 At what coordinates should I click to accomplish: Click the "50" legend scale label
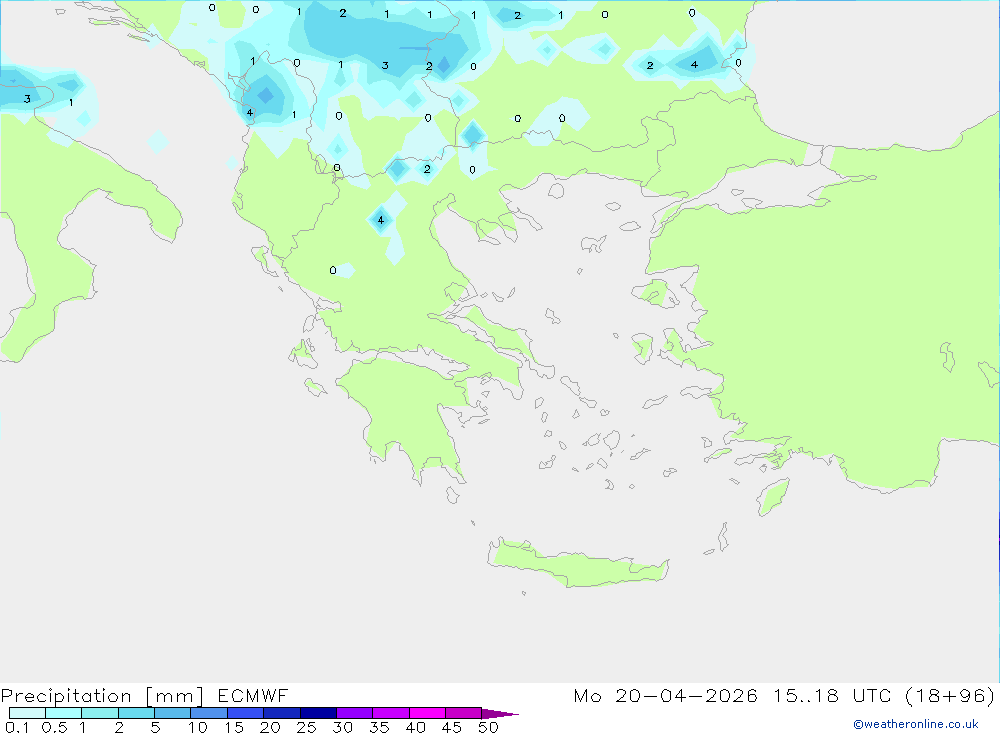488,727
